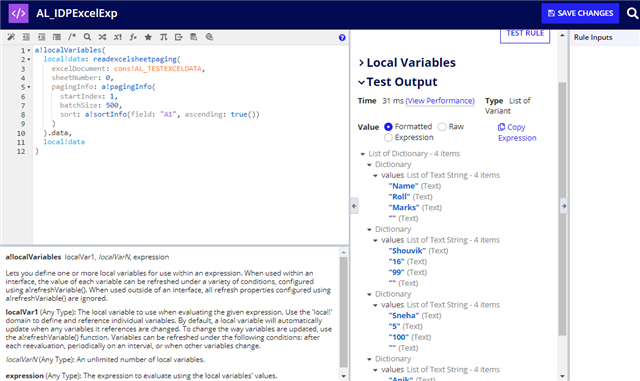Select the Expression value radio button
This screenshot has width=640, height=381.
point(388,138)
